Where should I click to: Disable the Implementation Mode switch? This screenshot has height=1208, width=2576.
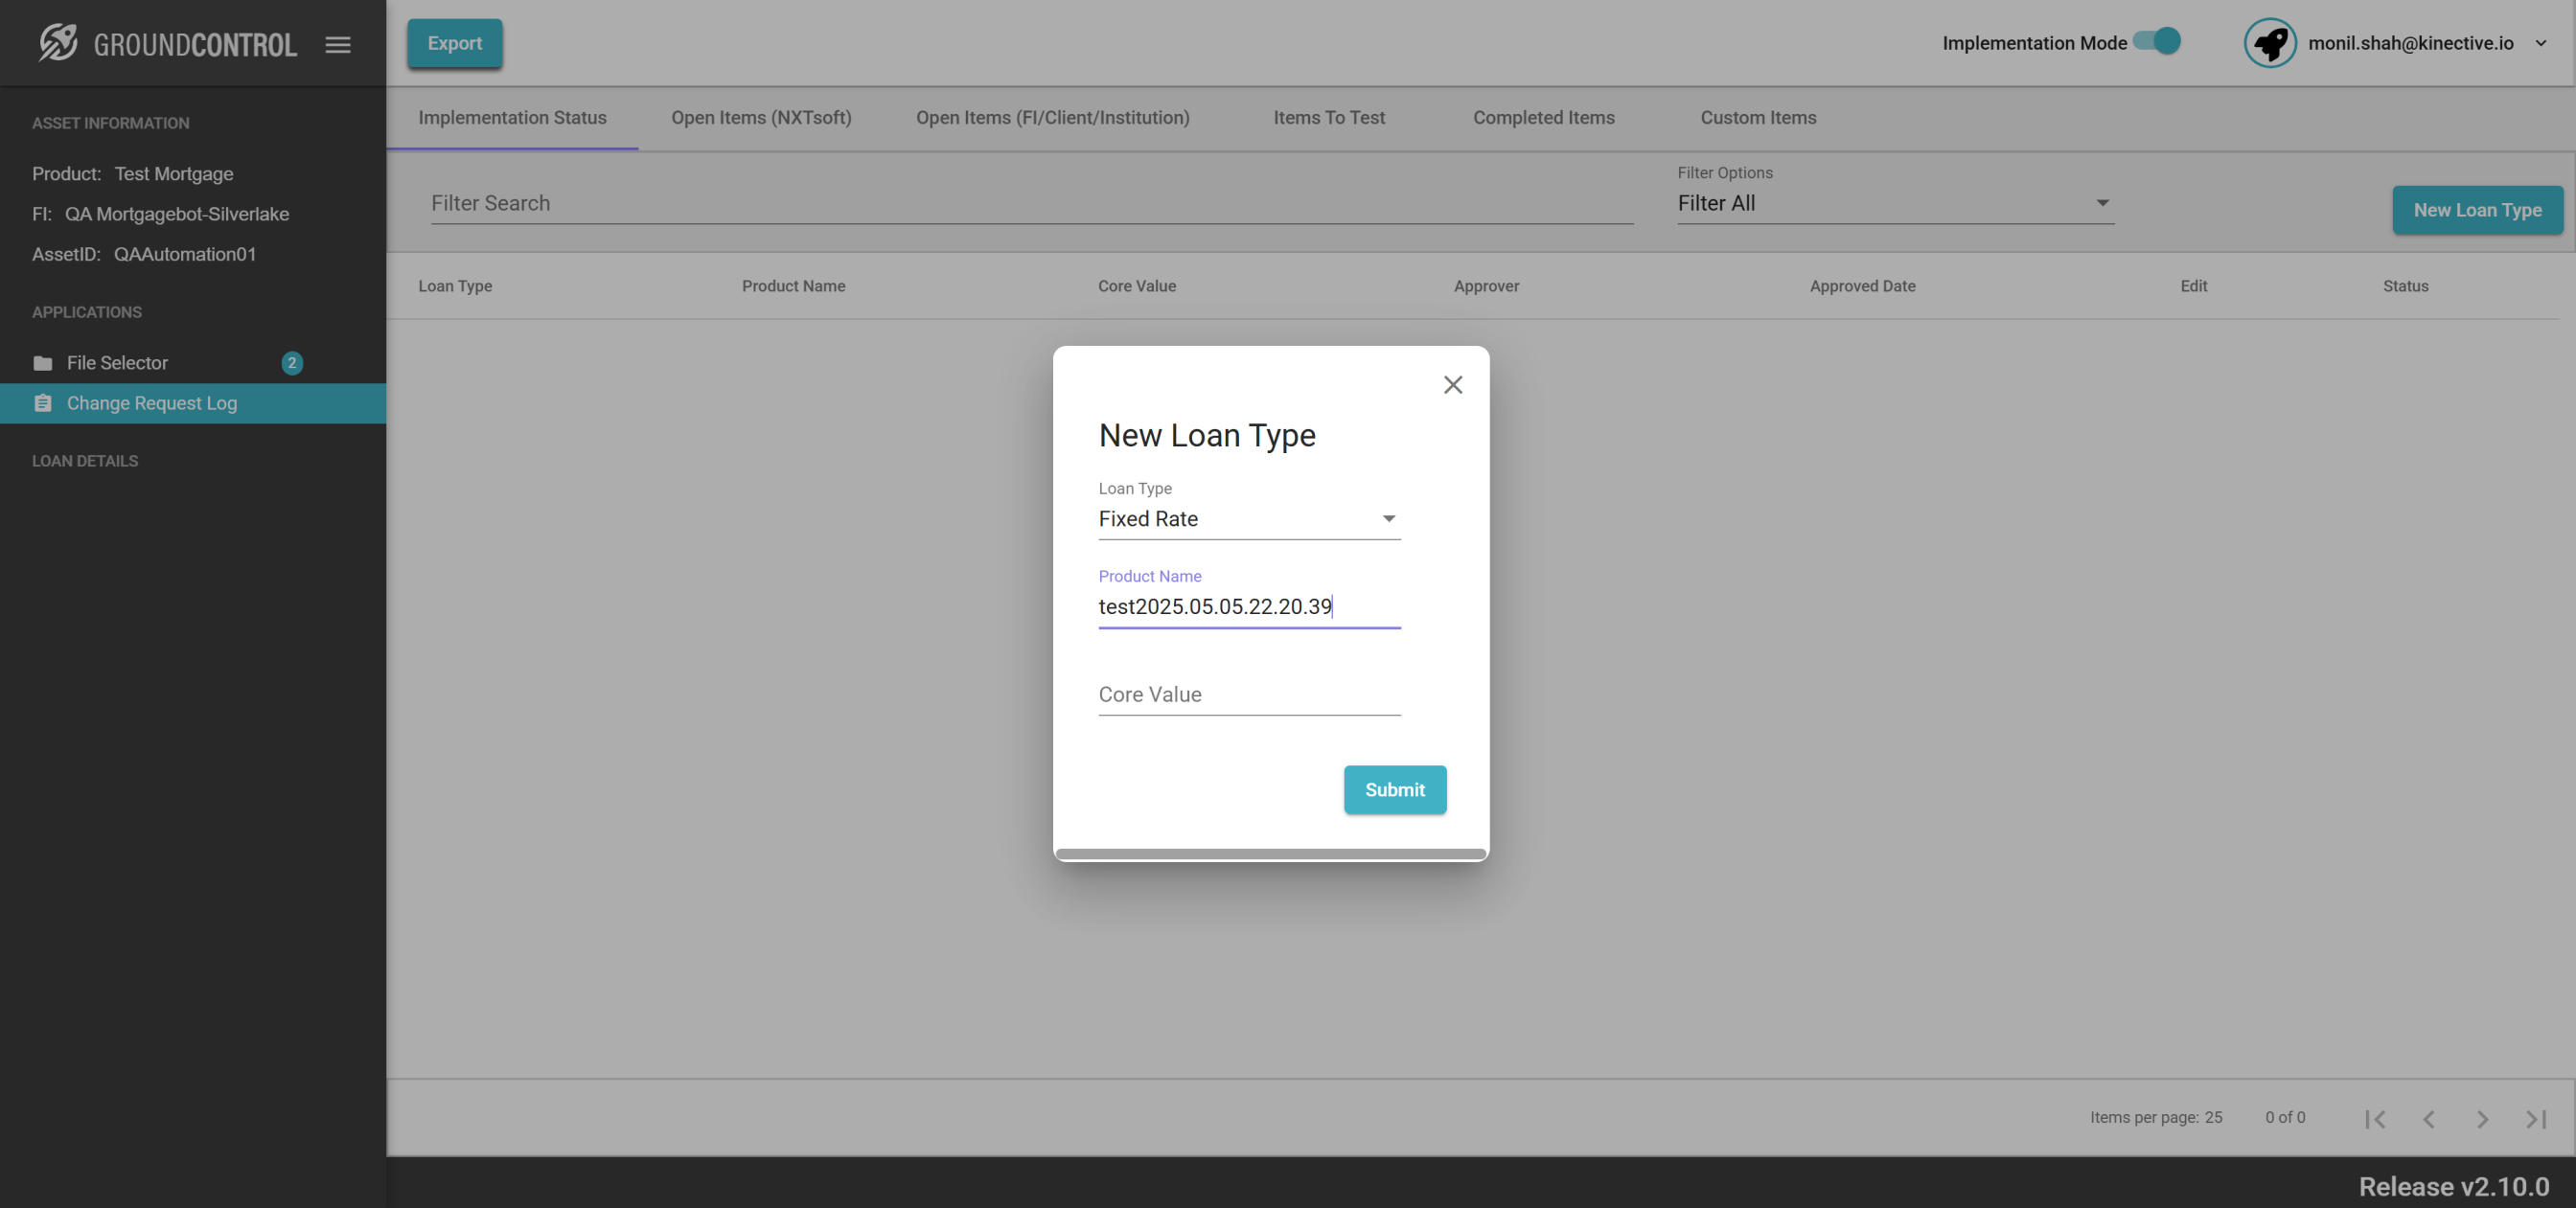pos(2157,41)
